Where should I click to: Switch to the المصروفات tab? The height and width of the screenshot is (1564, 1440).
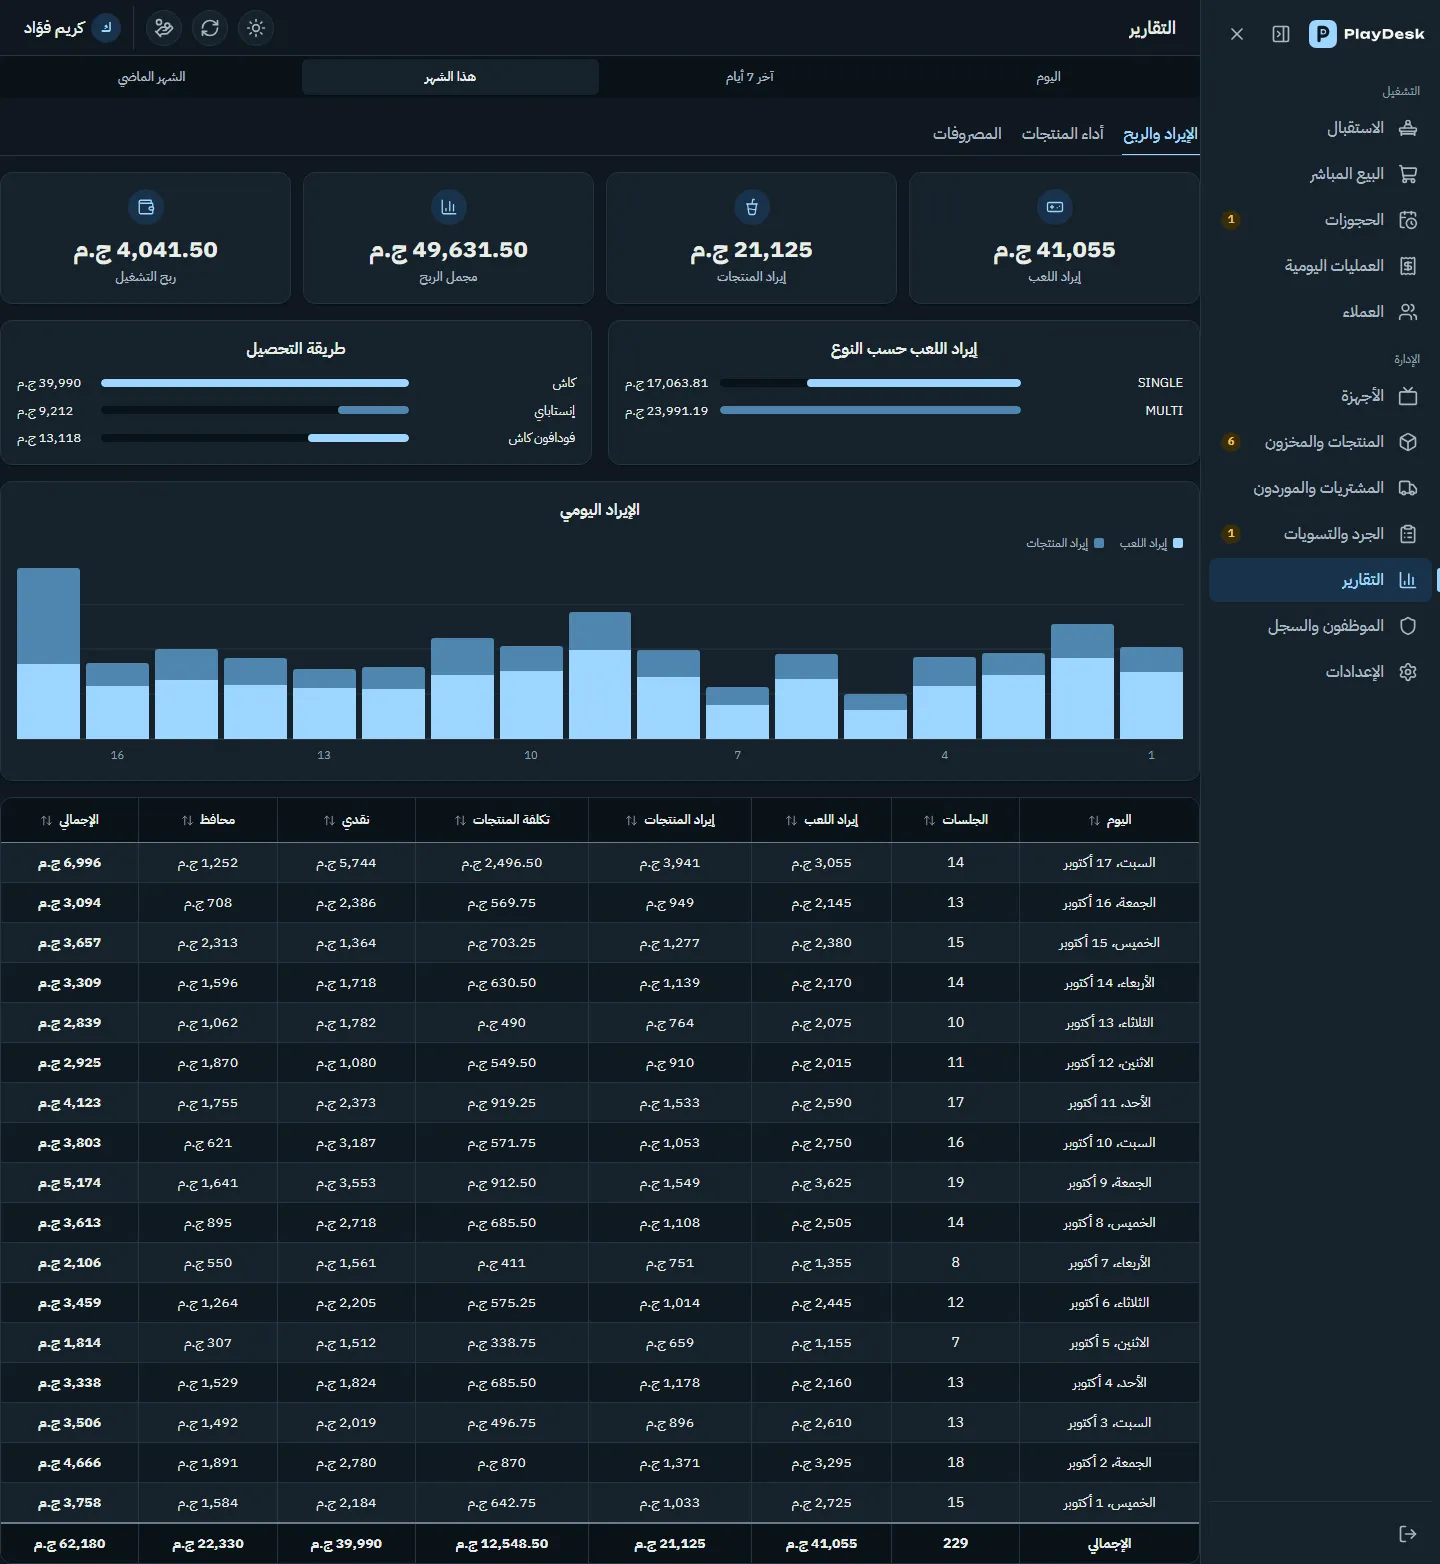[x=967, y=134]
